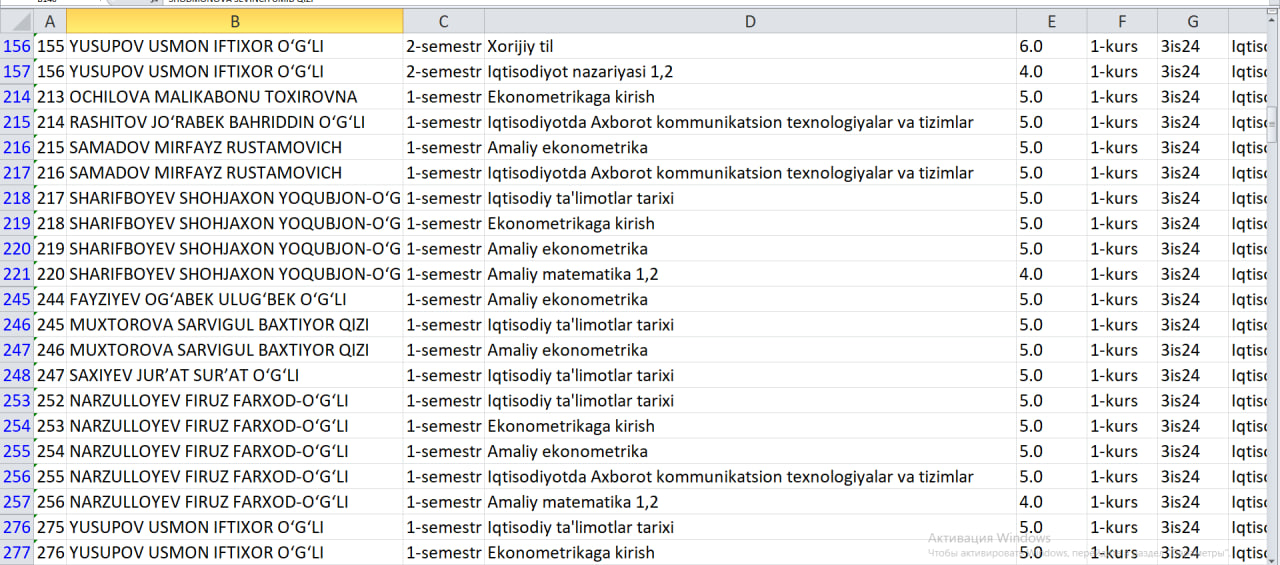Click 'Amaliy ekonometrika' in row 216
The image size is (1280, 565).
point(750,148)
